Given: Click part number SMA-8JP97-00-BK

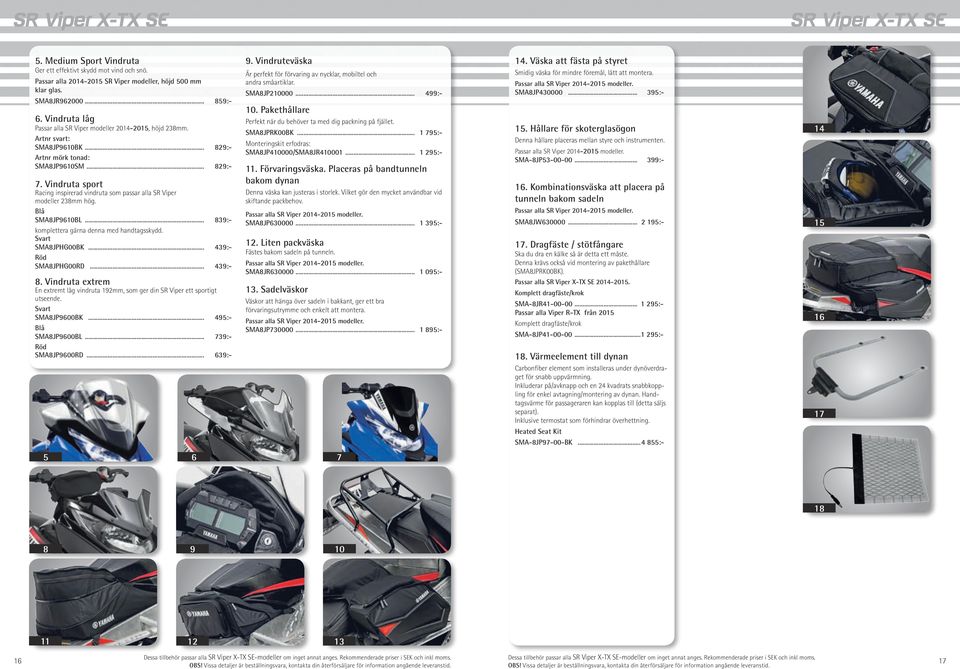Looking at the screenshot, I should (544, 443).
